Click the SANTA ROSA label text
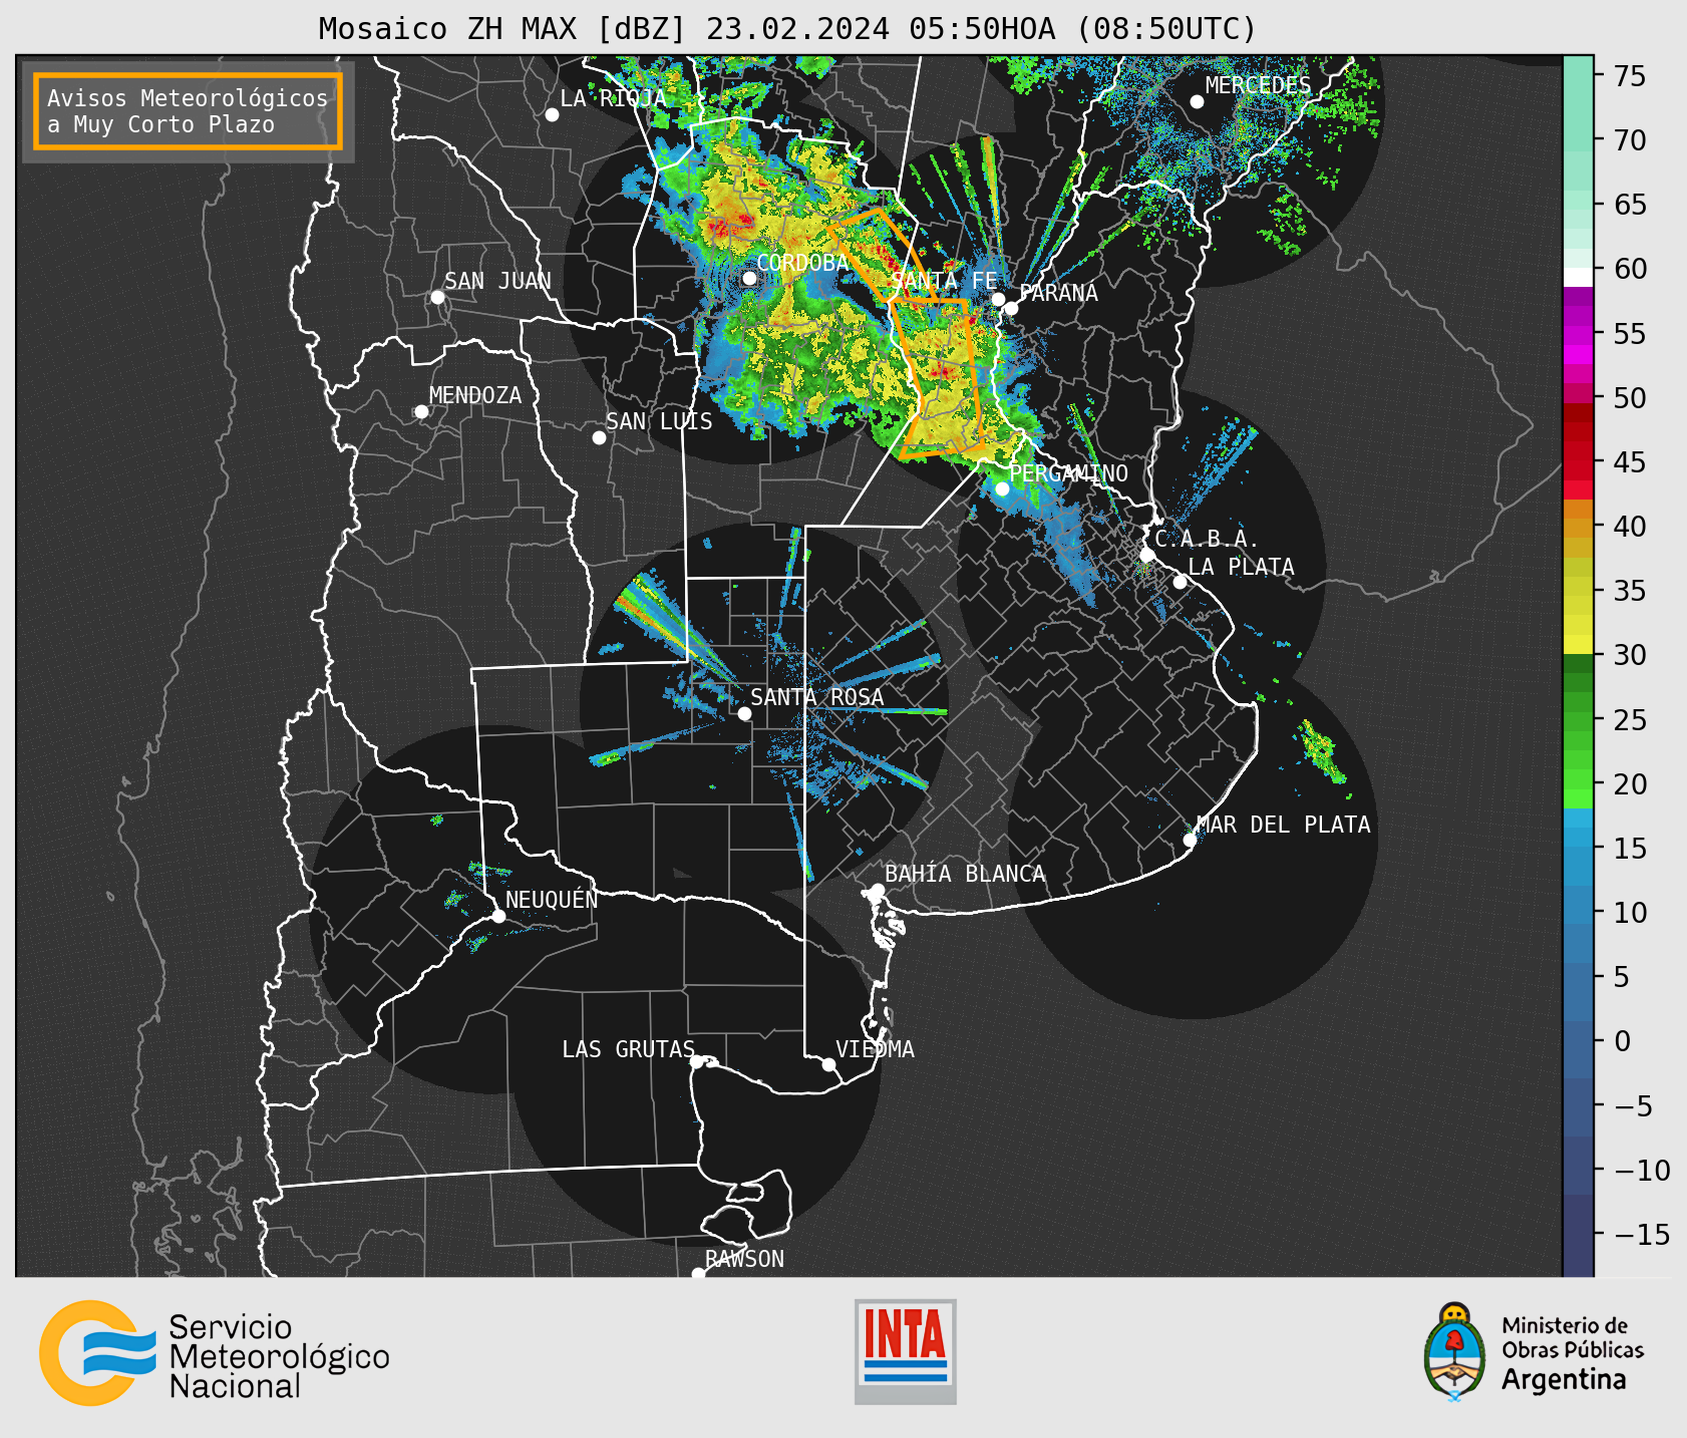The height and width of the screenshot is (1438, 1687). pyautogui.click(x=817, y=697)
